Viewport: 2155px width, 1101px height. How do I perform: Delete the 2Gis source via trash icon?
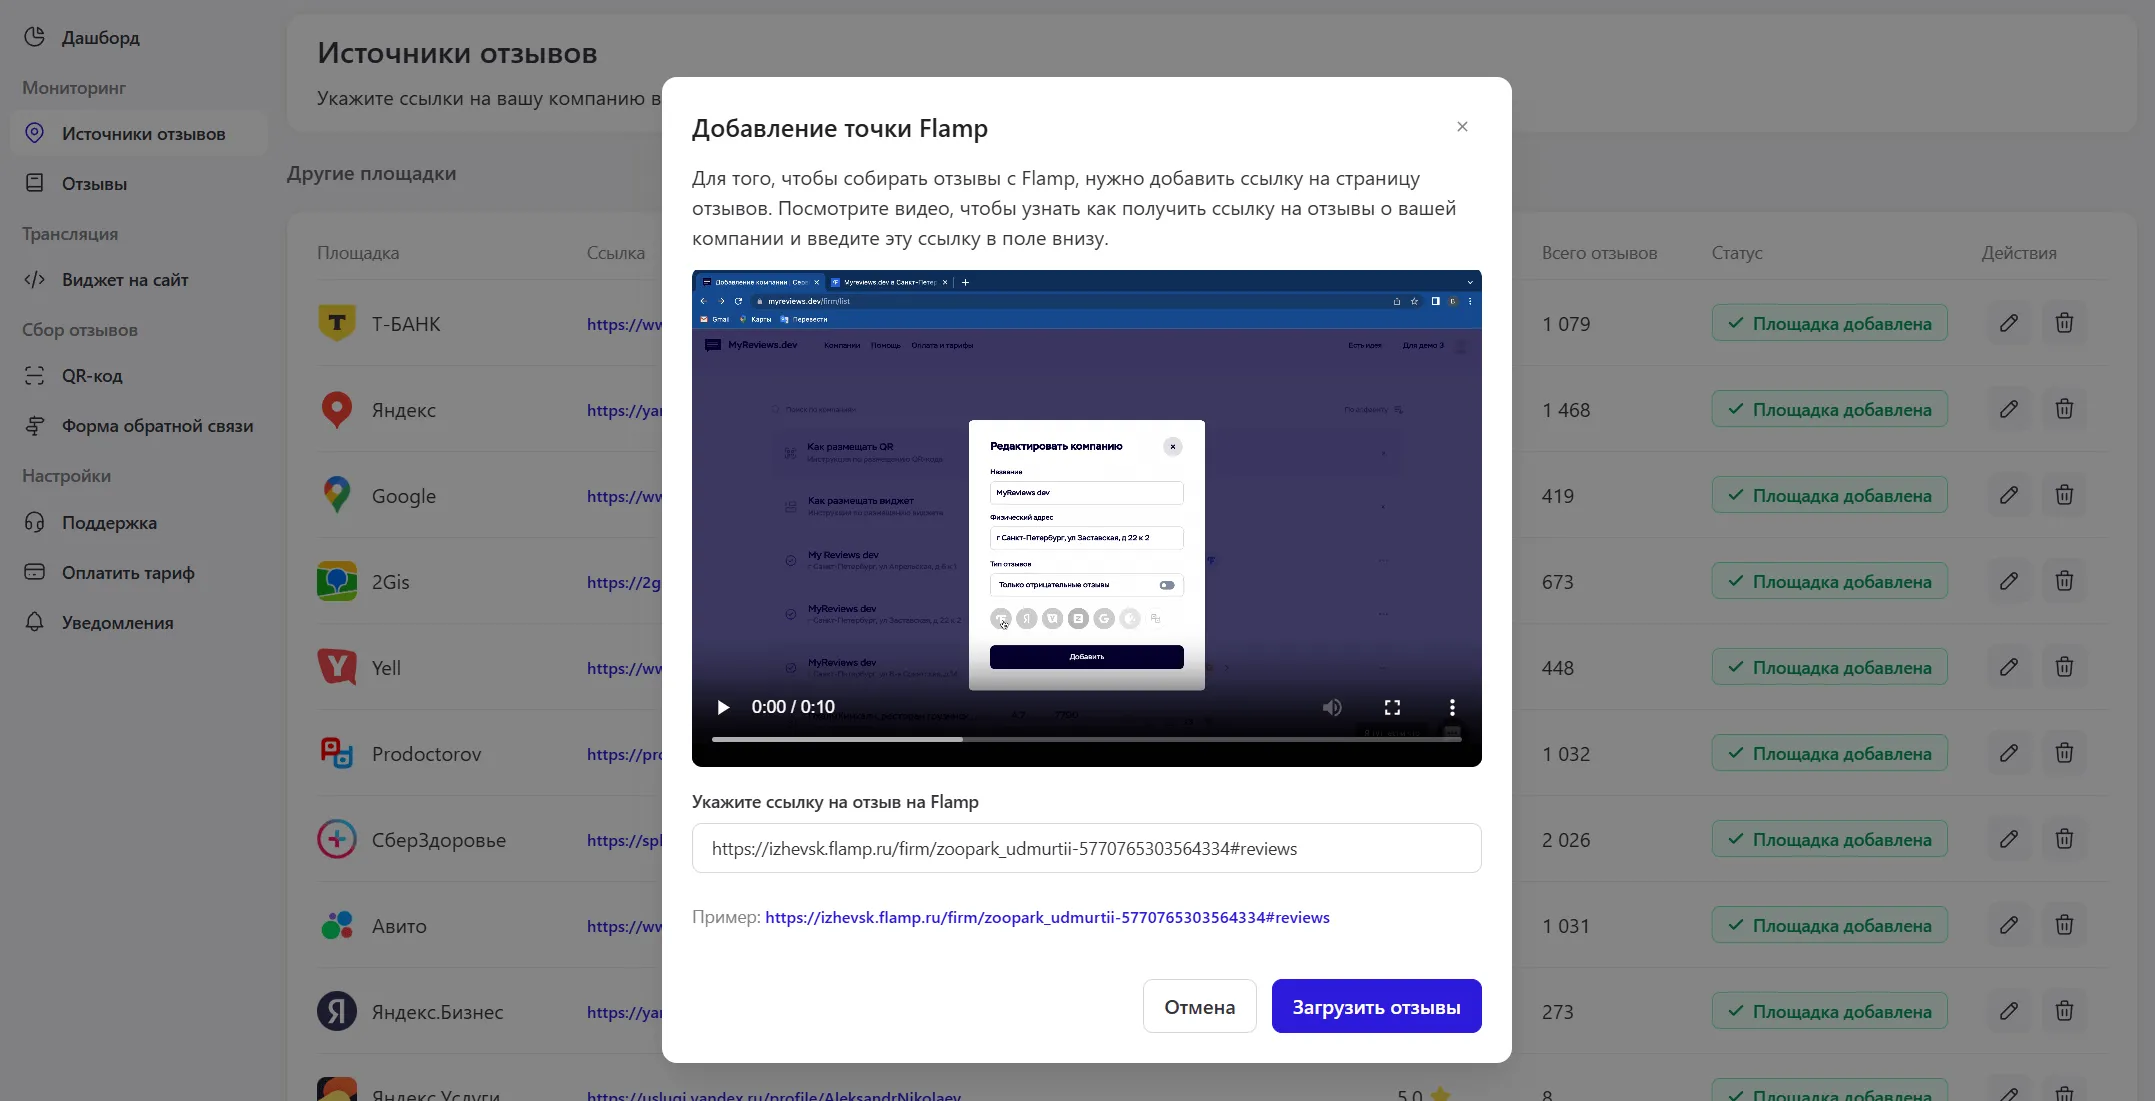(2064, 582)
